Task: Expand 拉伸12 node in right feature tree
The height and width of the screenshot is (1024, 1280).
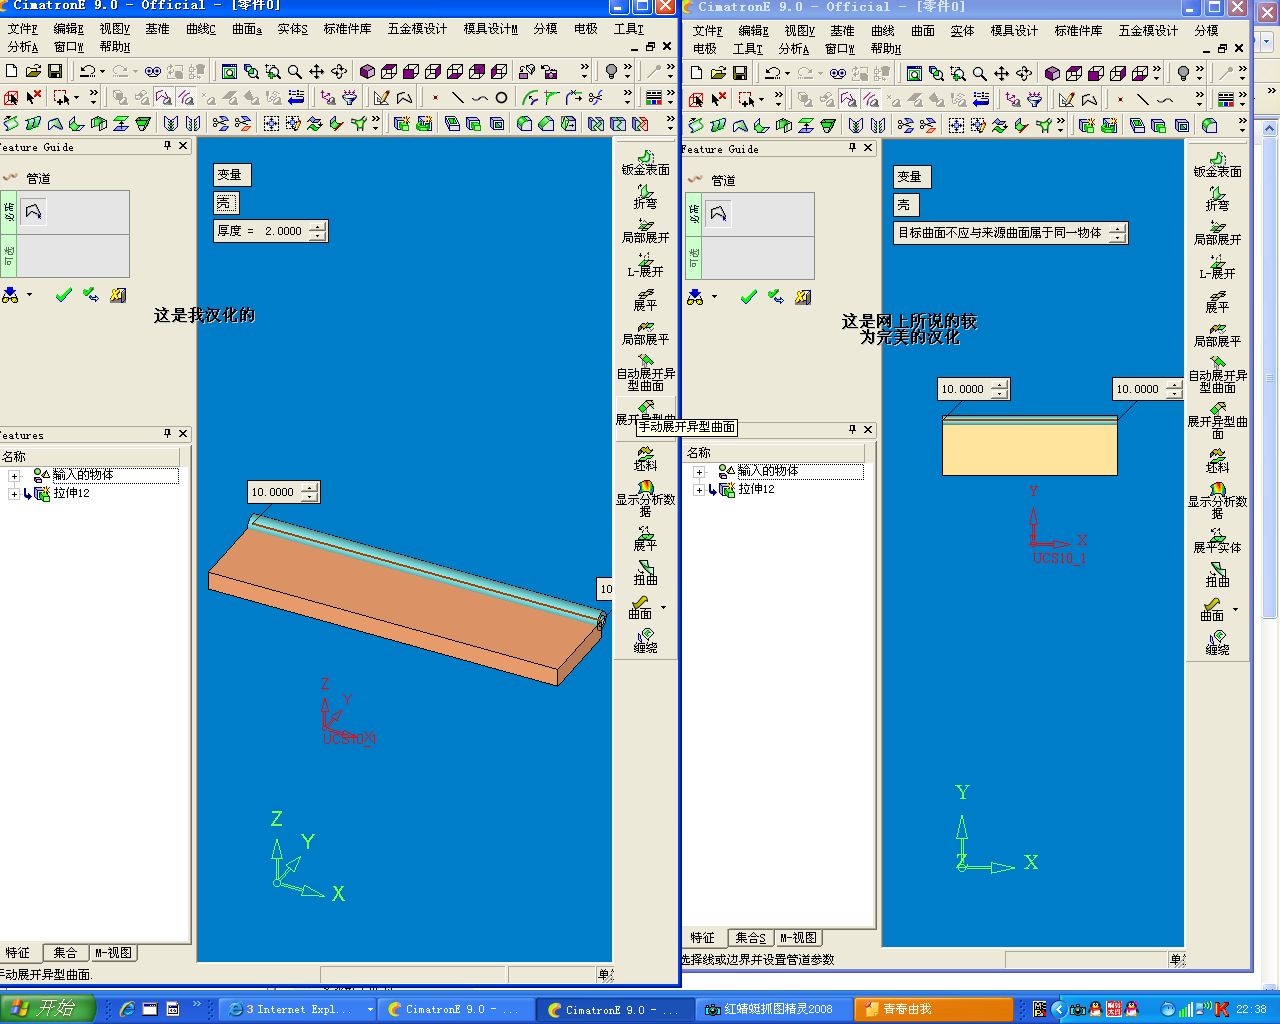Action: point(699,490)
